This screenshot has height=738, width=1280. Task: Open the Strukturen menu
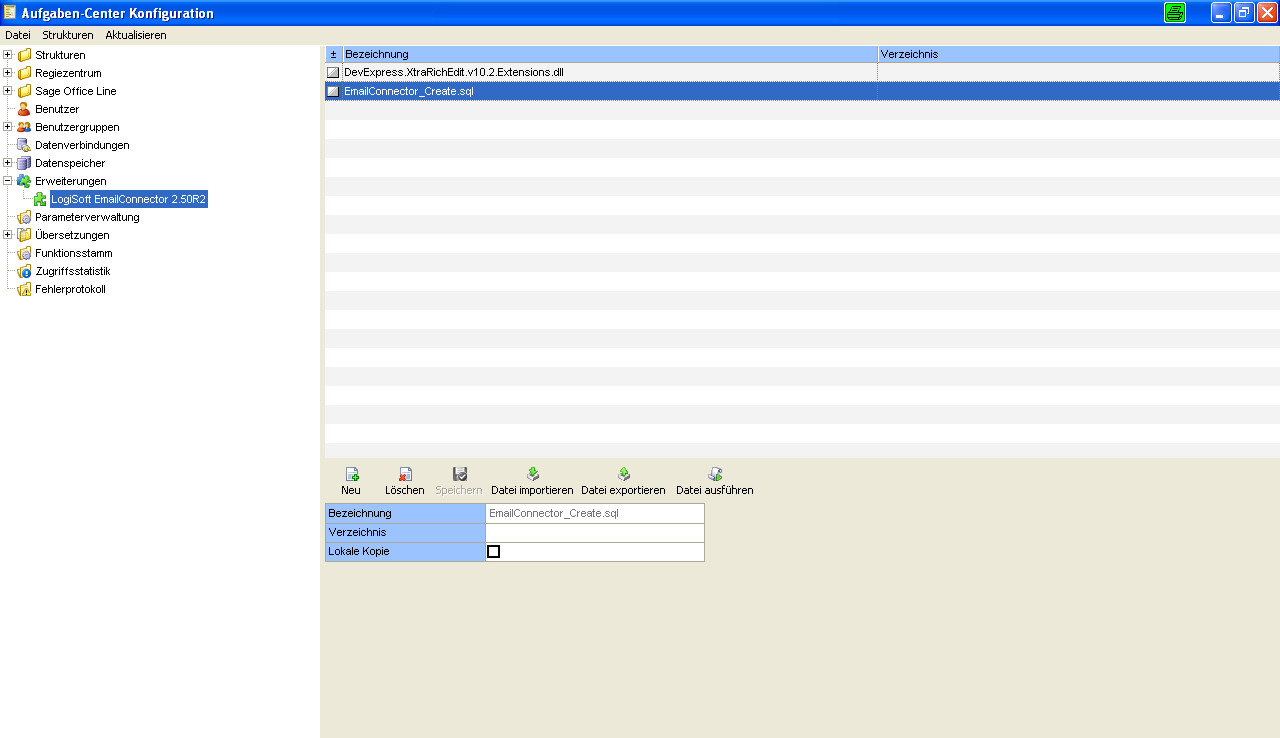(x=68, y=35)
